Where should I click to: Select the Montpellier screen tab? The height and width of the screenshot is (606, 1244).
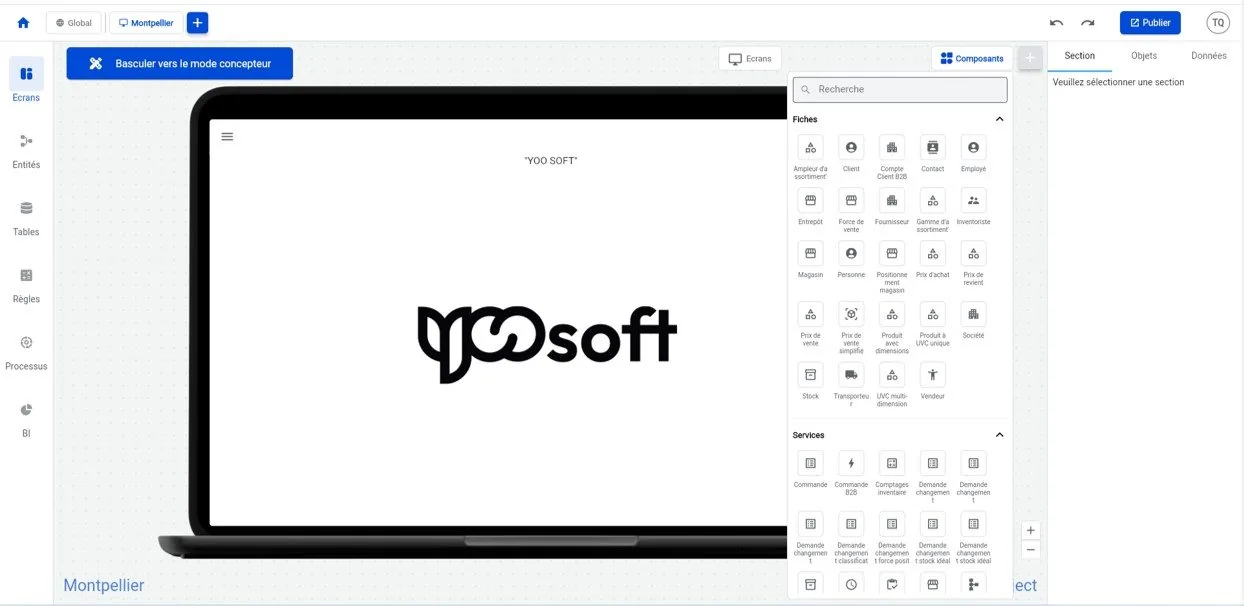pyautogui.click(x=146, y=23)
